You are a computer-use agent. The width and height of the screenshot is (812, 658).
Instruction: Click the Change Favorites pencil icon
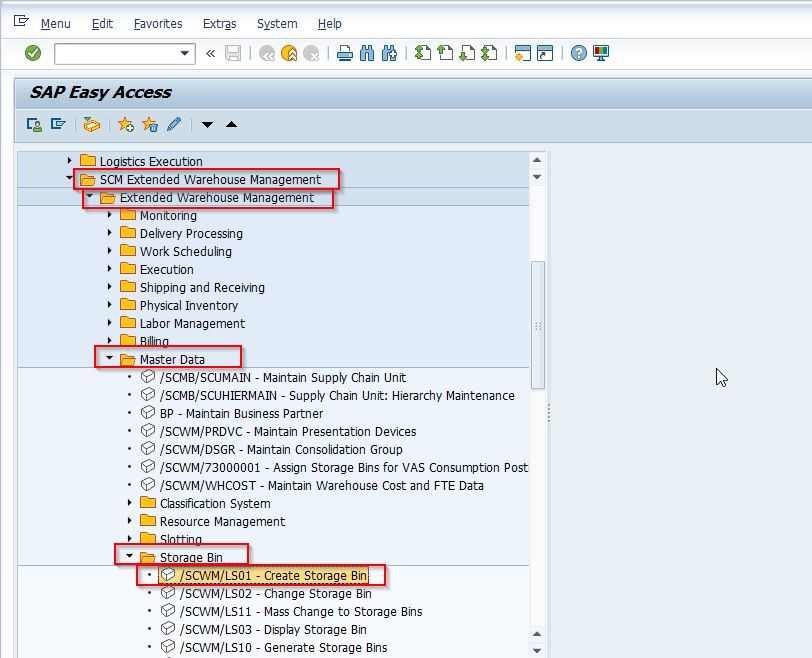point(174,125)
